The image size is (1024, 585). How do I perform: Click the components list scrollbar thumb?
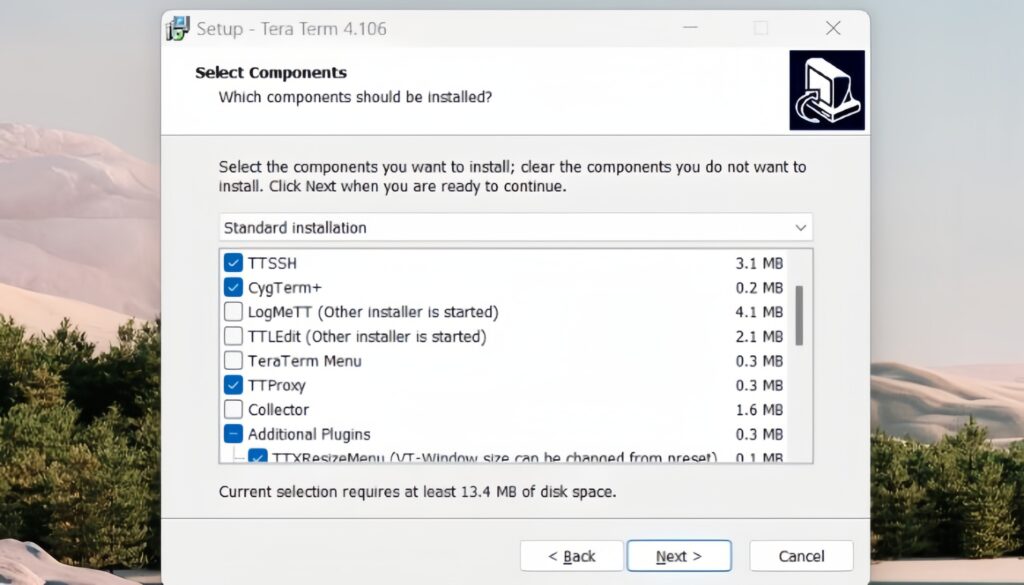point(799,315)
